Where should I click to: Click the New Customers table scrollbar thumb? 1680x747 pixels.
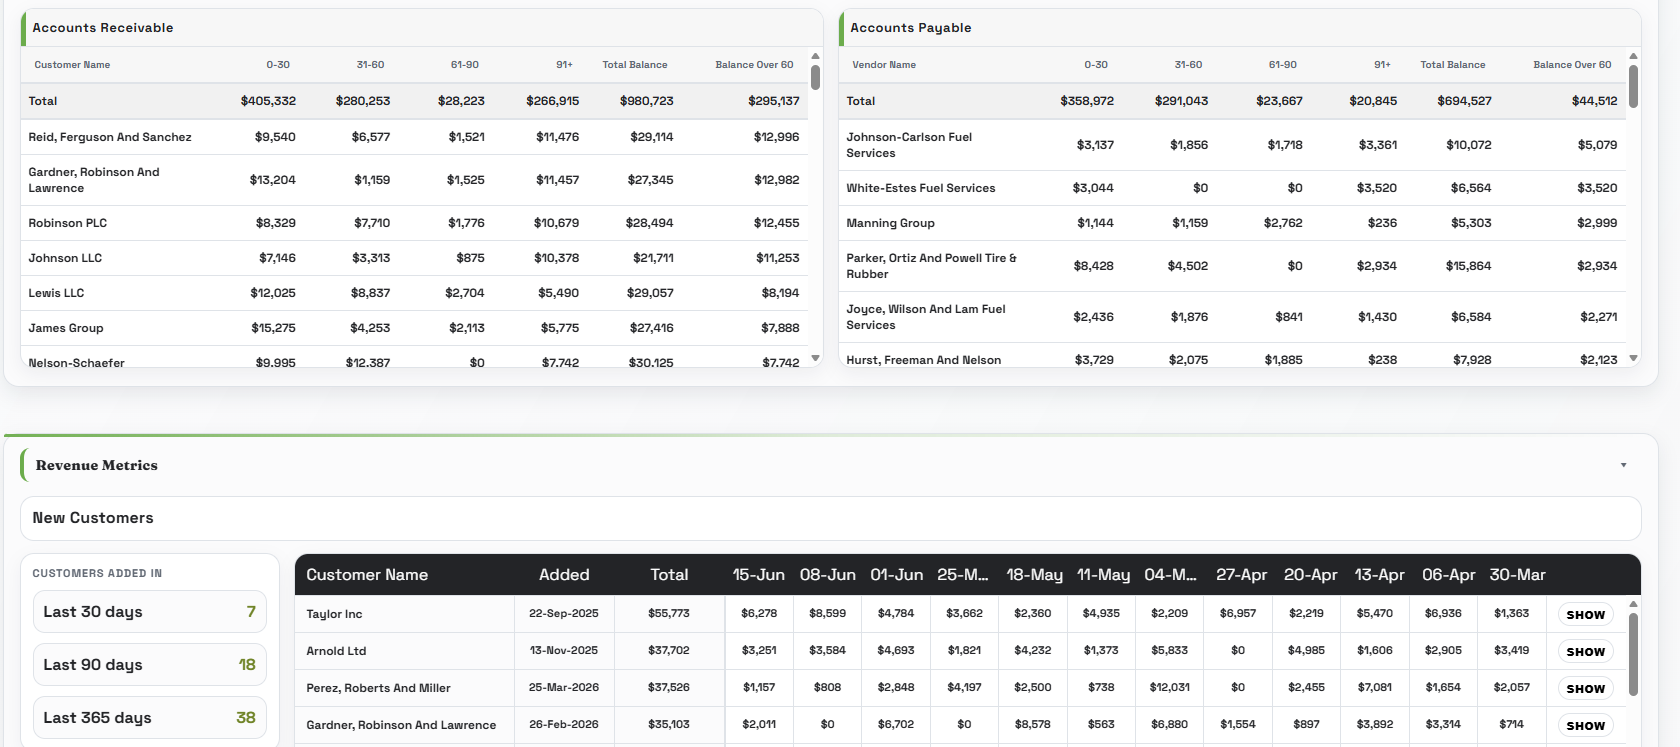1633,654
